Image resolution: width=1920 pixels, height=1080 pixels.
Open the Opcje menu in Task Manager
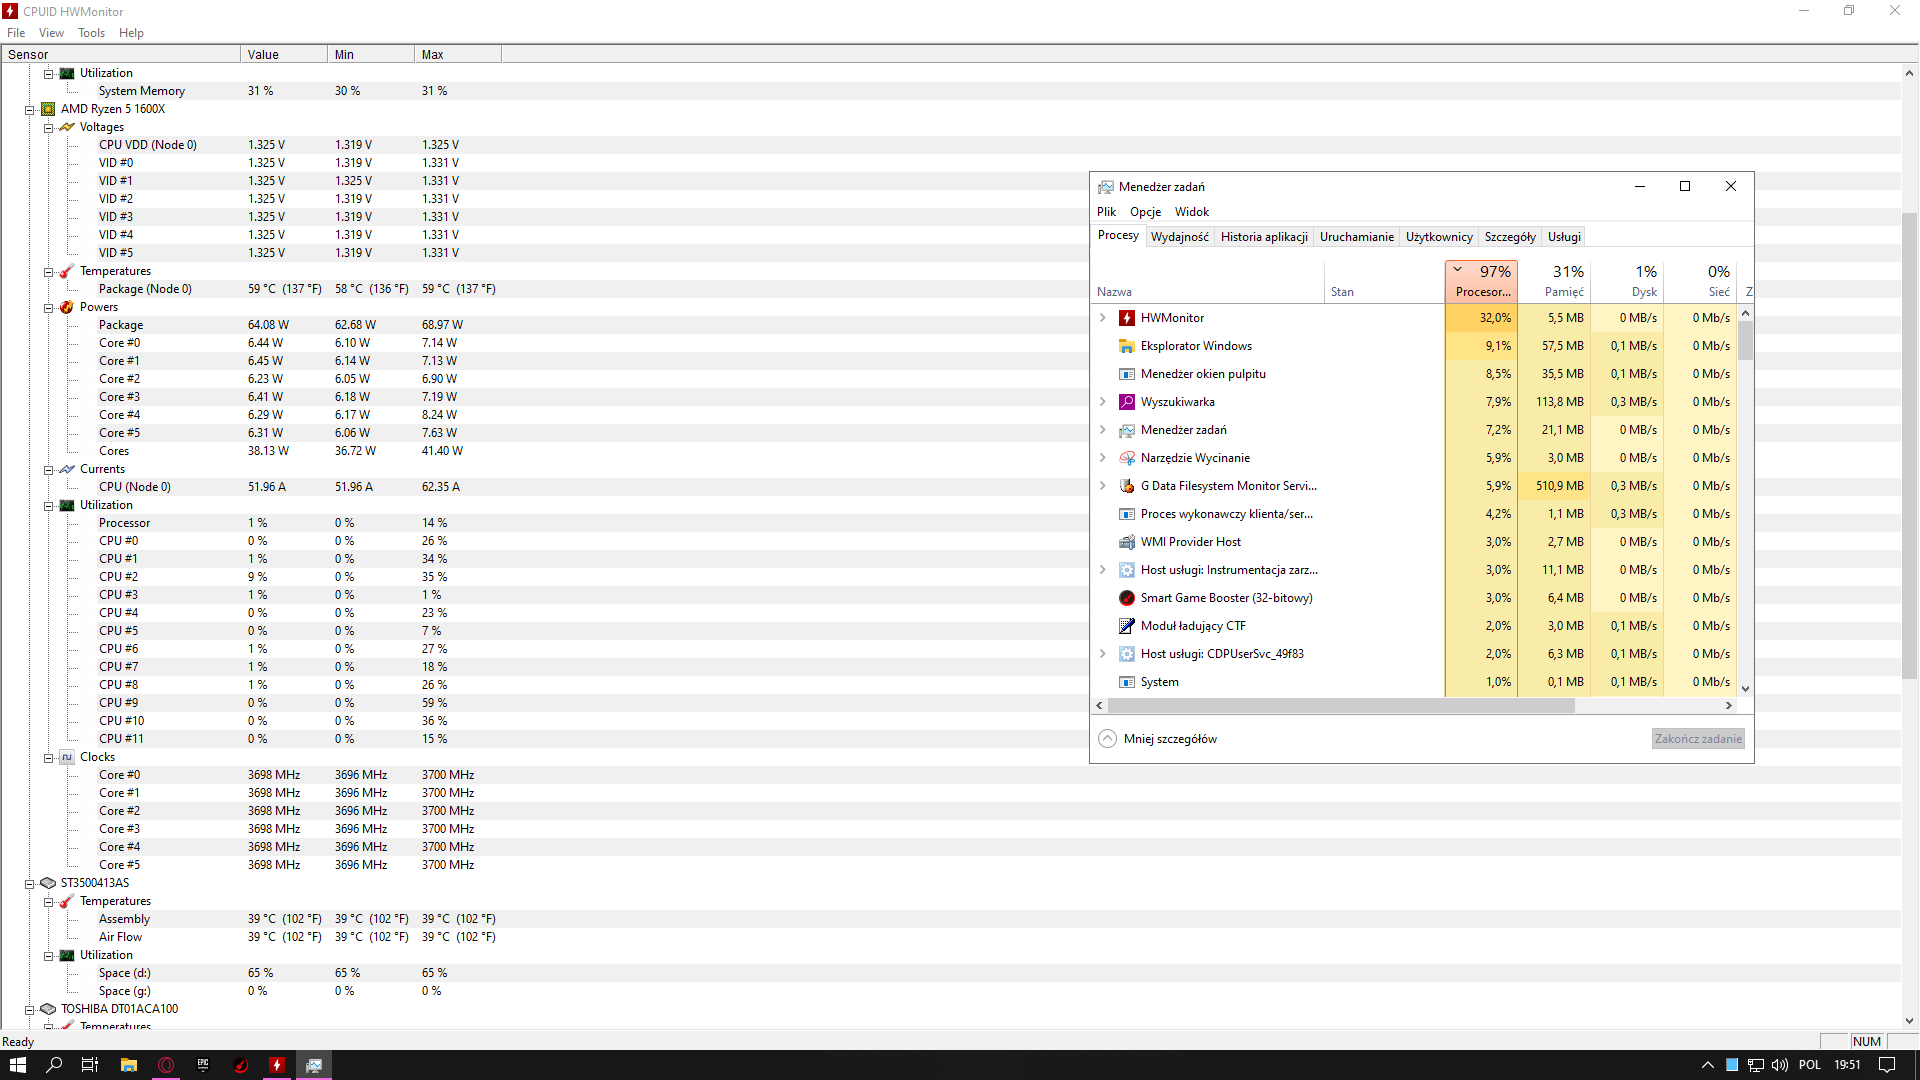pyautogui.click(x=1145, y=212)
